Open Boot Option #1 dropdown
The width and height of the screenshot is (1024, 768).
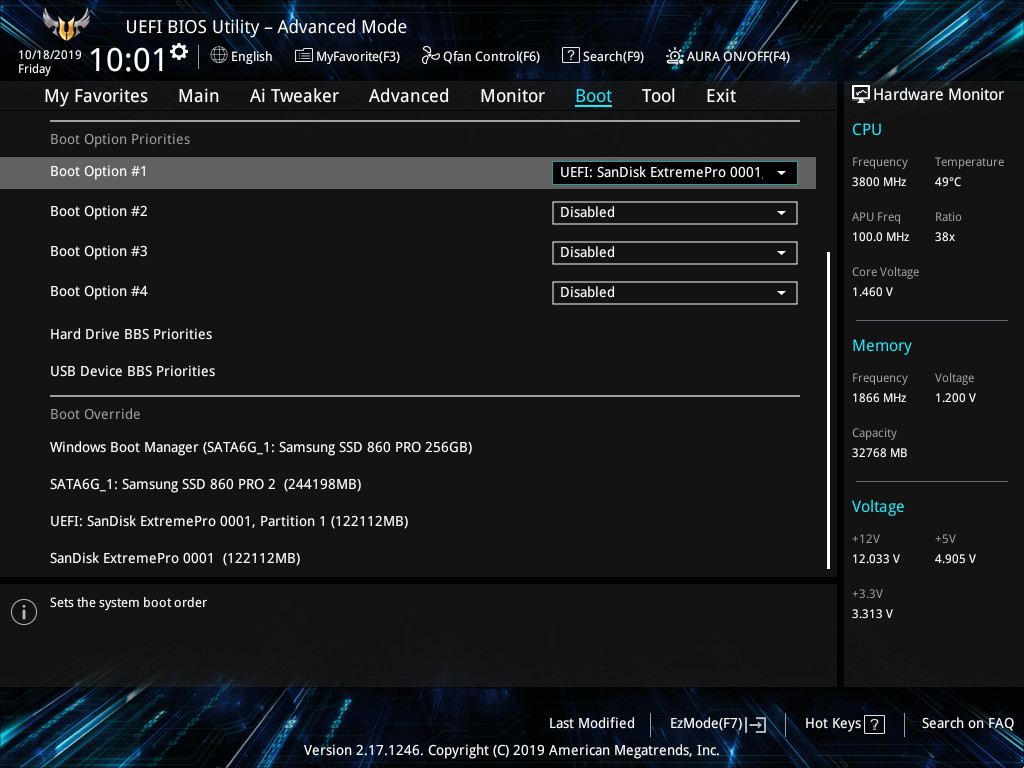click(675, 172)
